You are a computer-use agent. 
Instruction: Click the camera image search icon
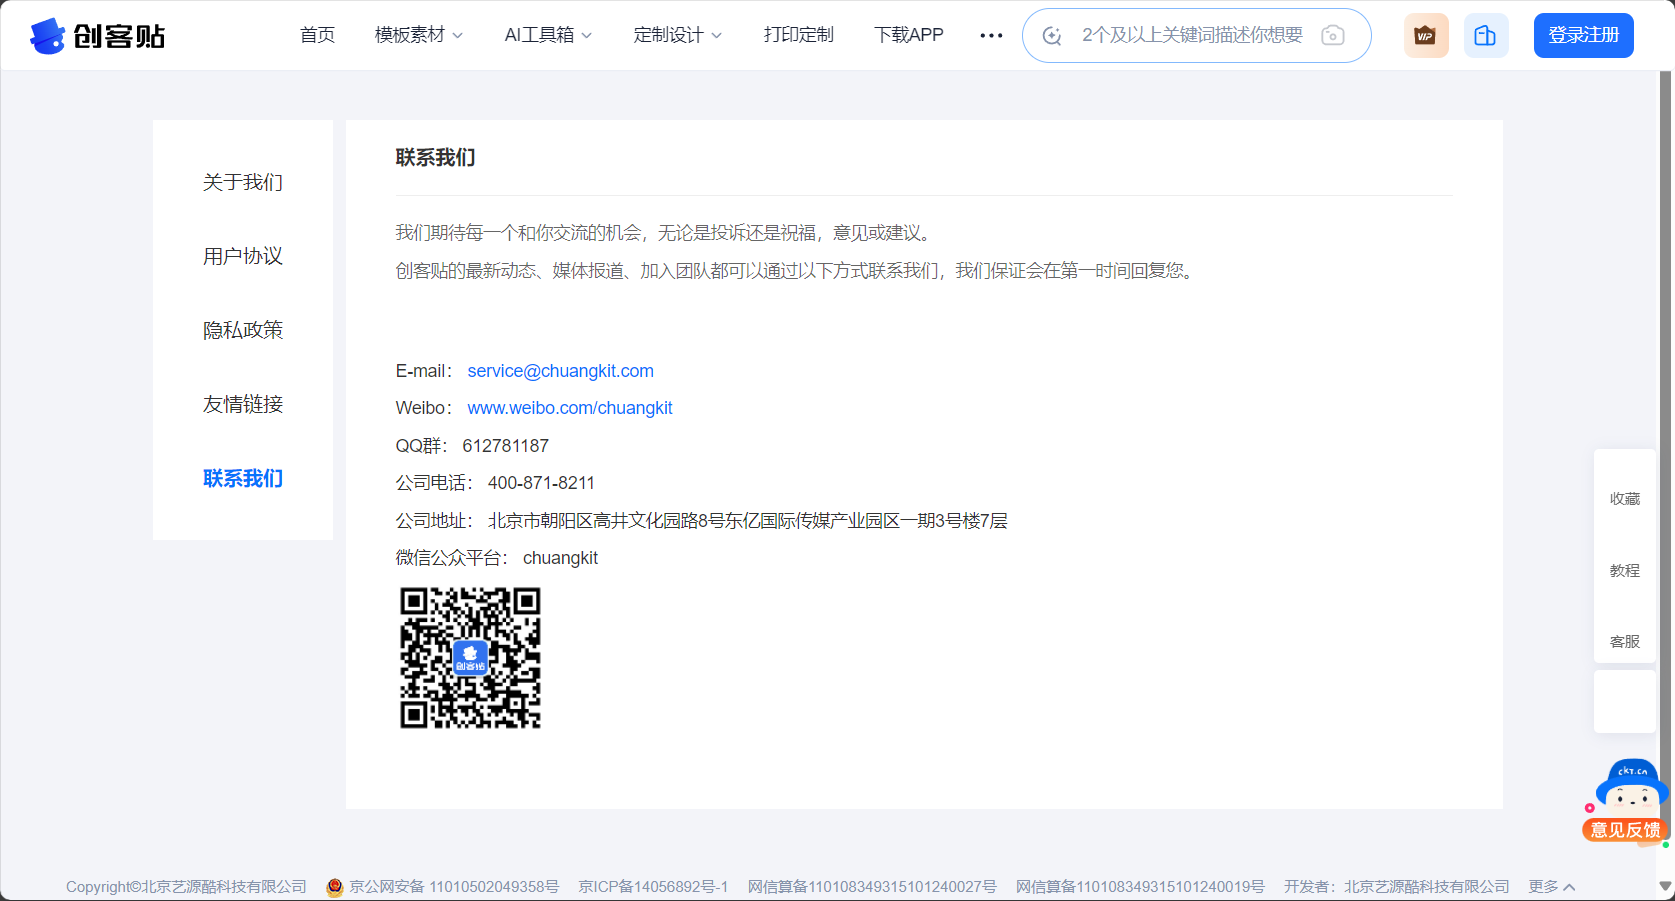[1332, 36]
